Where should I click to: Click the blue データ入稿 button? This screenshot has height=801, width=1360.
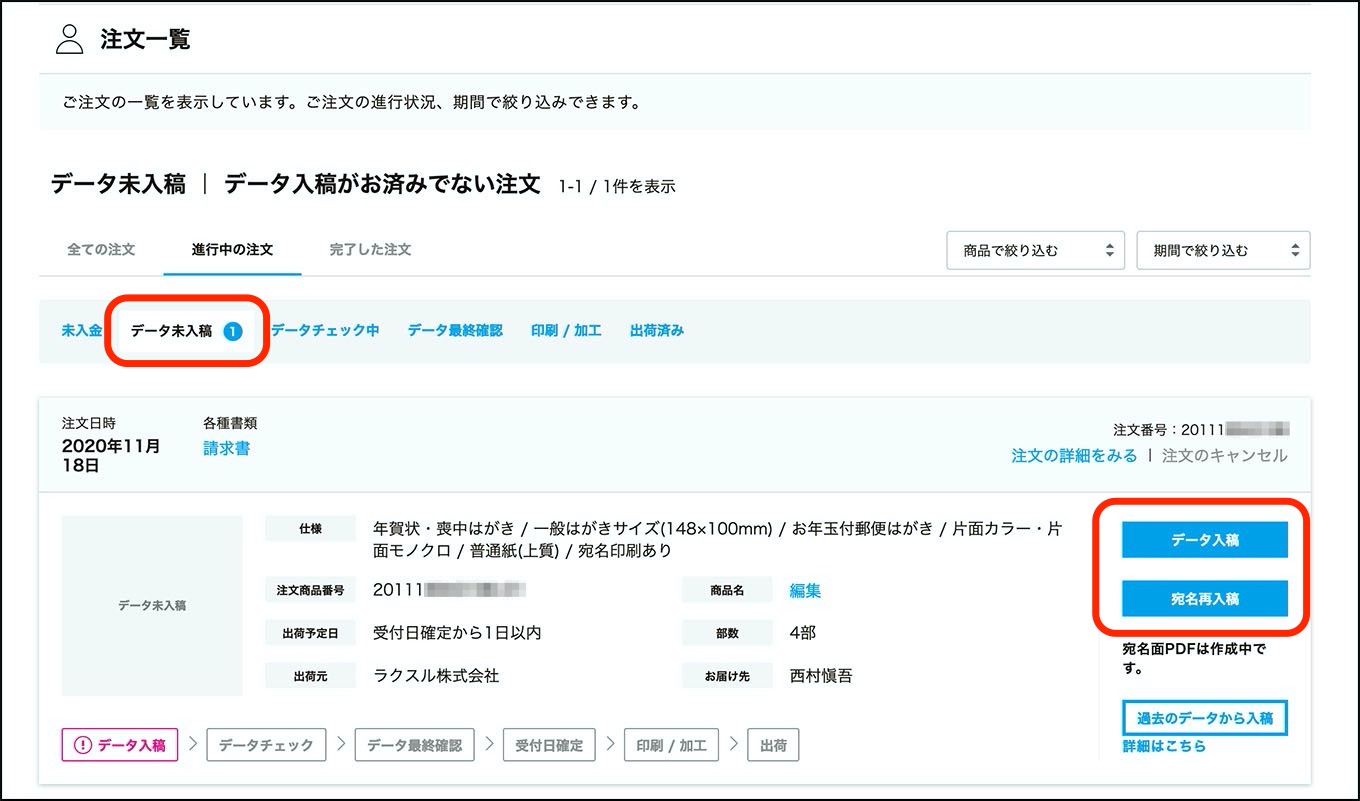(1205, 540)
